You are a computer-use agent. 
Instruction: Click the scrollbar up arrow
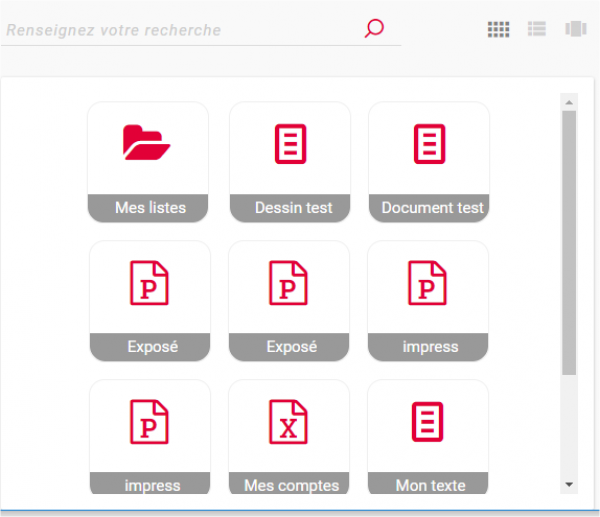pyautogui.click(x=569, y=102)
